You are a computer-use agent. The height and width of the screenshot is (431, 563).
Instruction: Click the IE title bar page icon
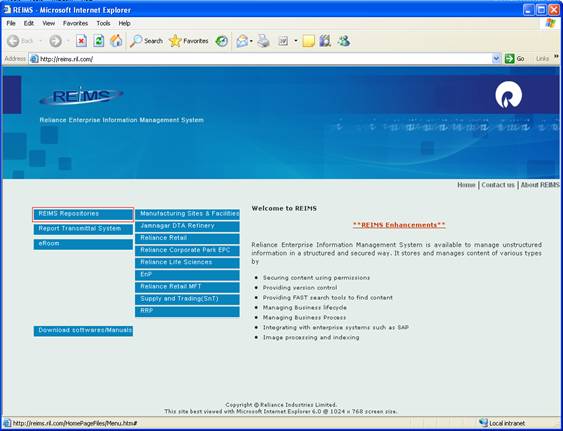[7, 9]
